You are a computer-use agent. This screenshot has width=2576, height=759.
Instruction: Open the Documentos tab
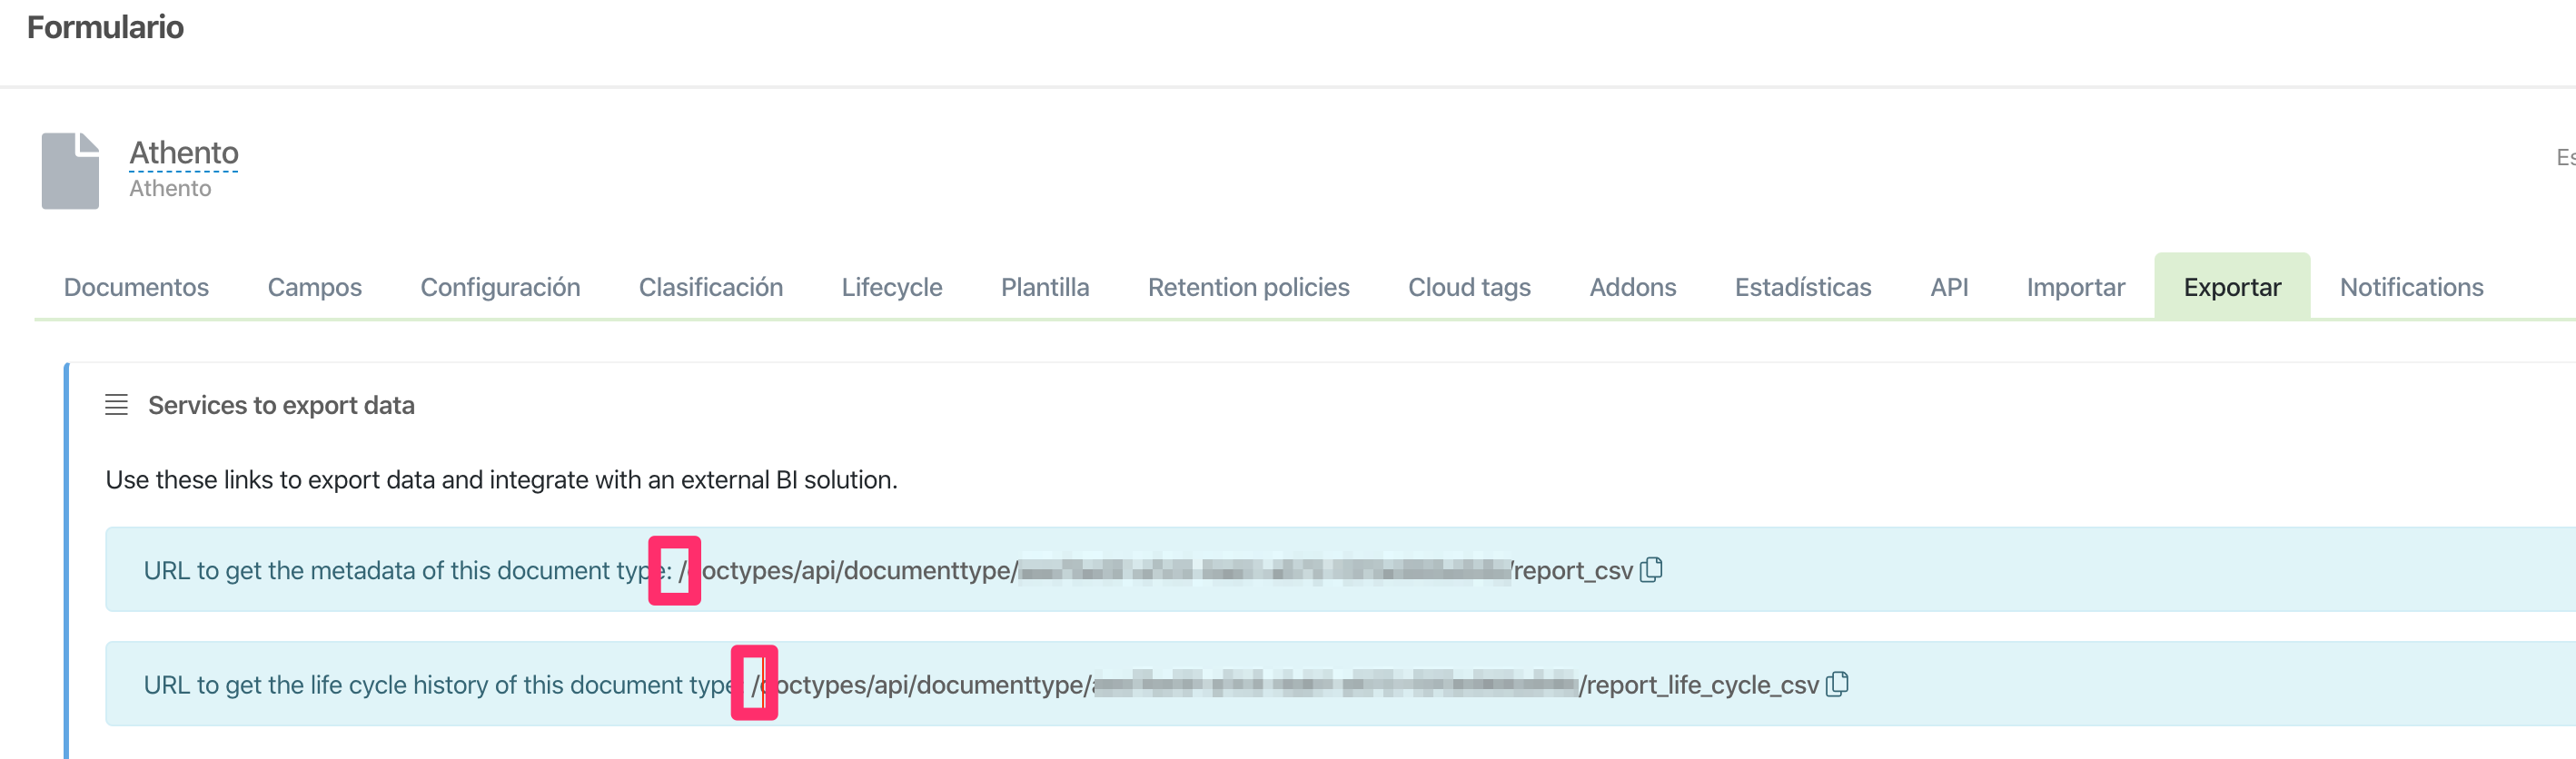coord(136,288)
